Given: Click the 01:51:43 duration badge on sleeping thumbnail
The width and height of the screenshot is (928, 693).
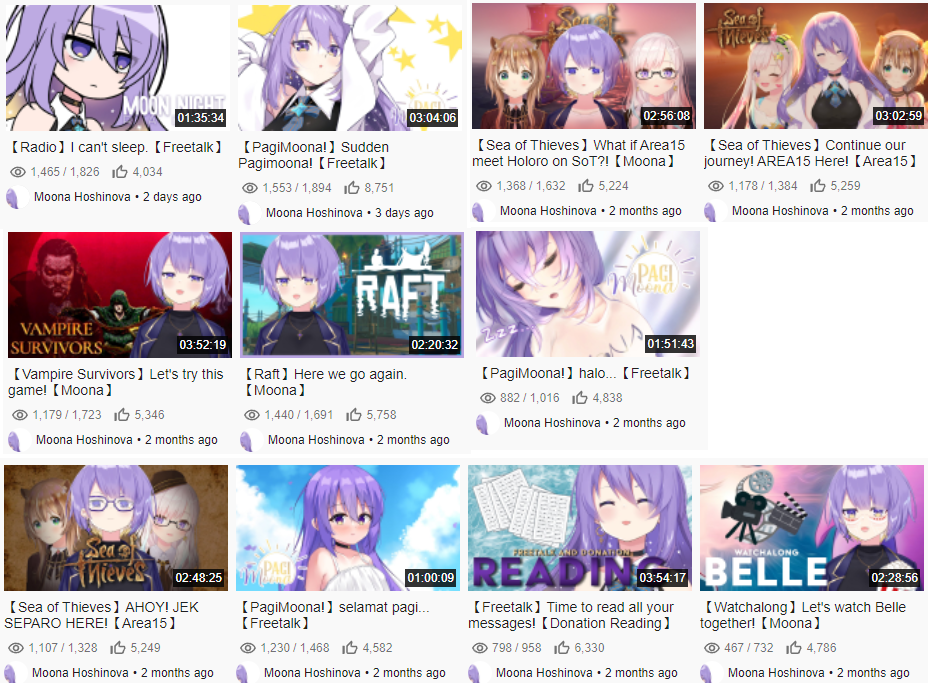Looking at the screenshot, I should (670, 344).
